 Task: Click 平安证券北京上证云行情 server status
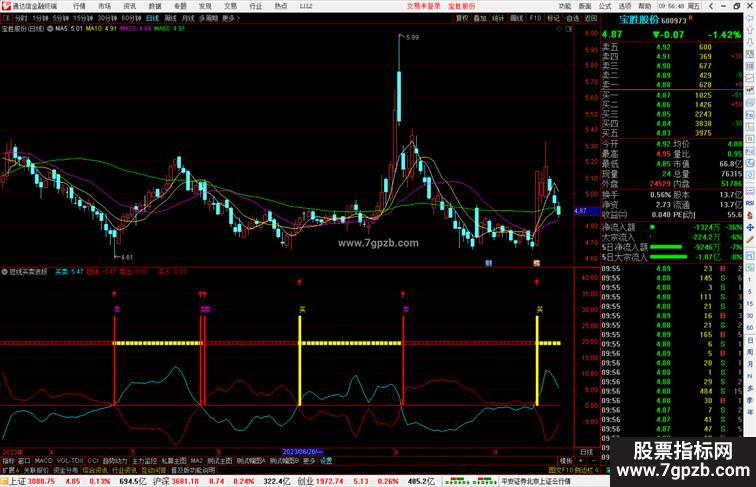coord(536,481)
